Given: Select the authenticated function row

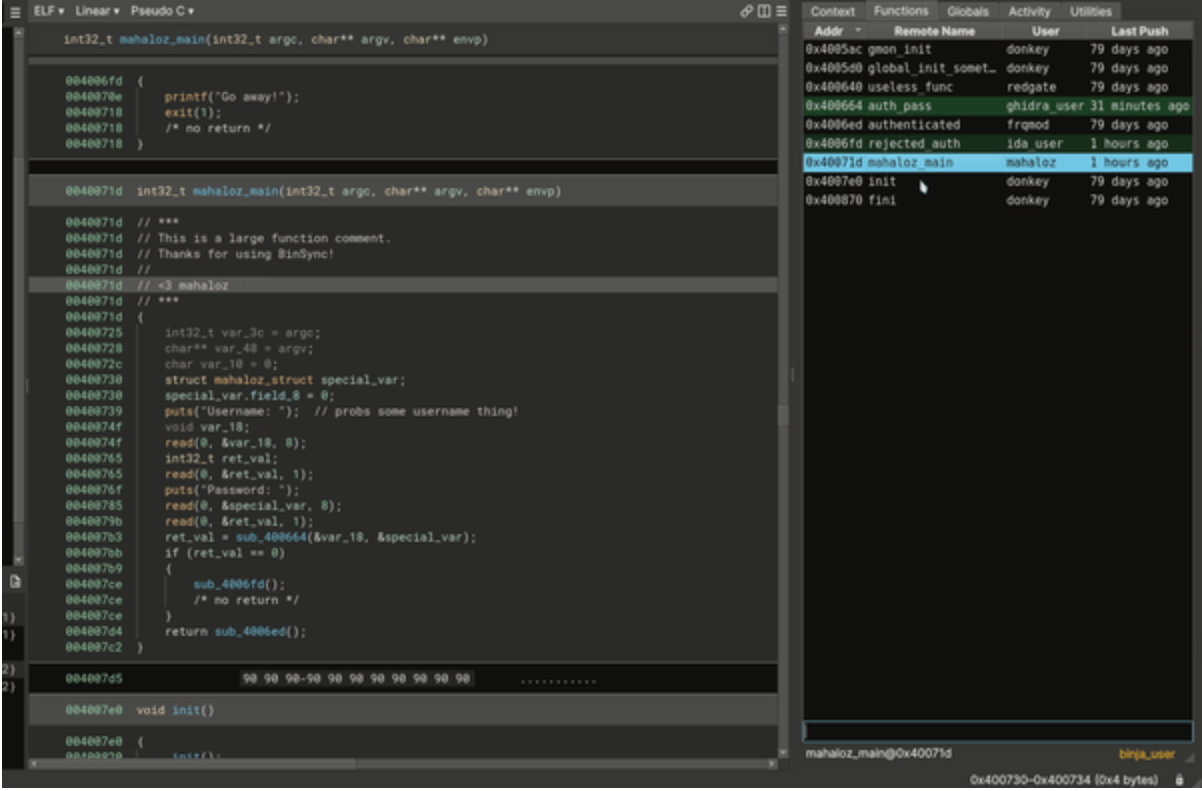Looking at the screenshot, I should [998, 125].
